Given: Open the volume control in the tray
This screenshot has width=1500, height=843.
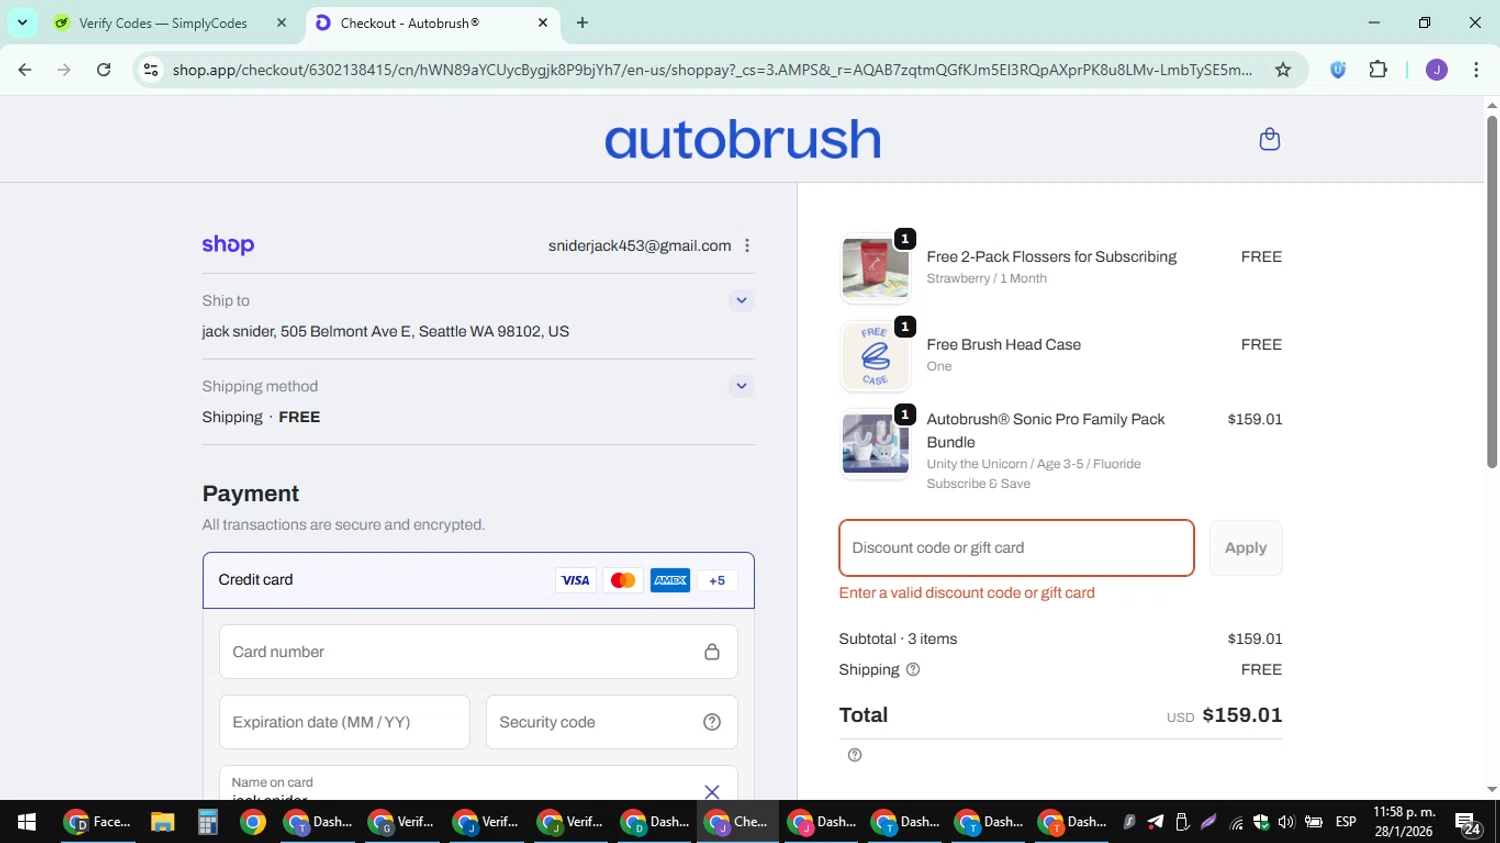Looking at the screenshot, I should pos(1286,822).
